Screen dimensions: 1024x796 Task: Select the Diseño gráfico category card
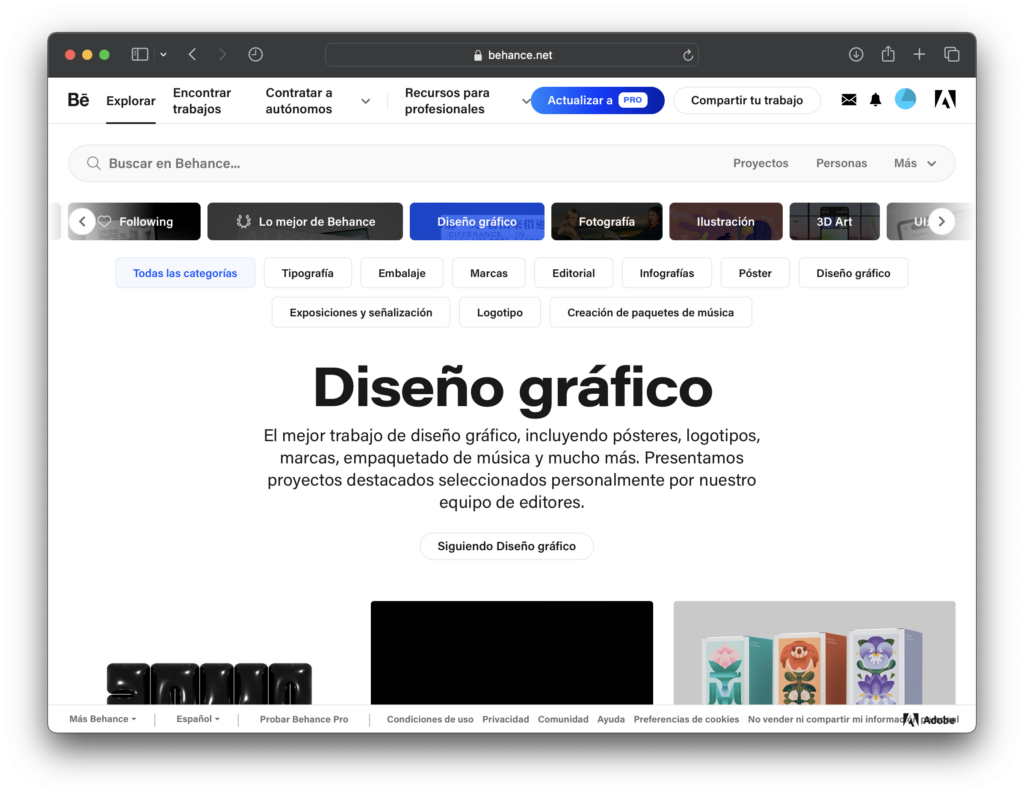coord(477,221)
